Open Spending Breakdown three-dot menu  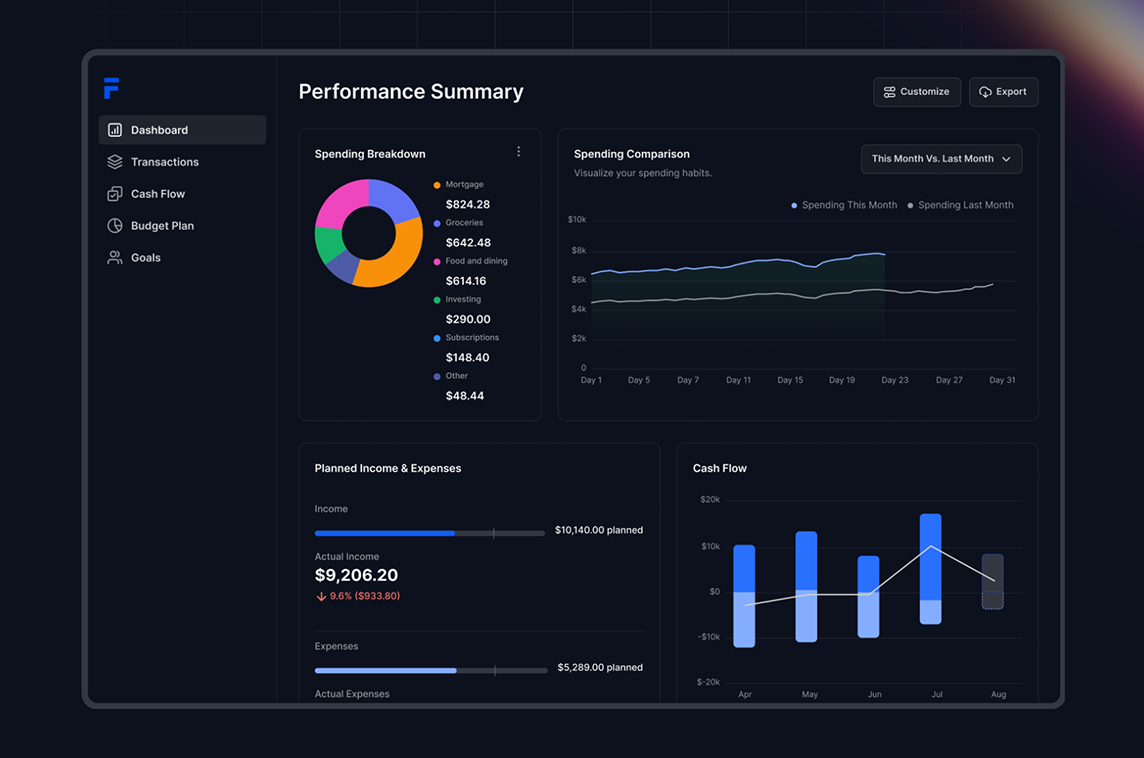point(519,152)
